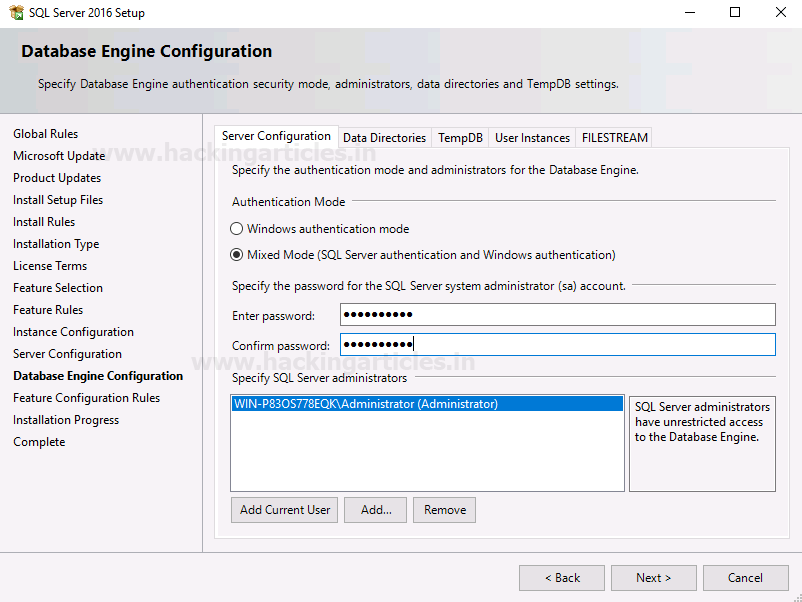
Task: Remove the selected administrator
Action: 444,510
